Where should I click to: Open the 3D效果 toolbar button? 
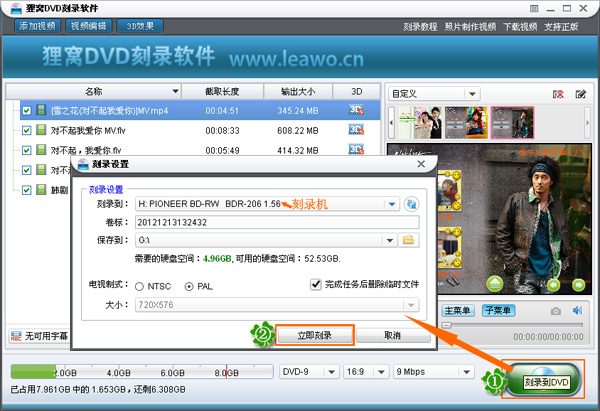[x=140, y=26]
